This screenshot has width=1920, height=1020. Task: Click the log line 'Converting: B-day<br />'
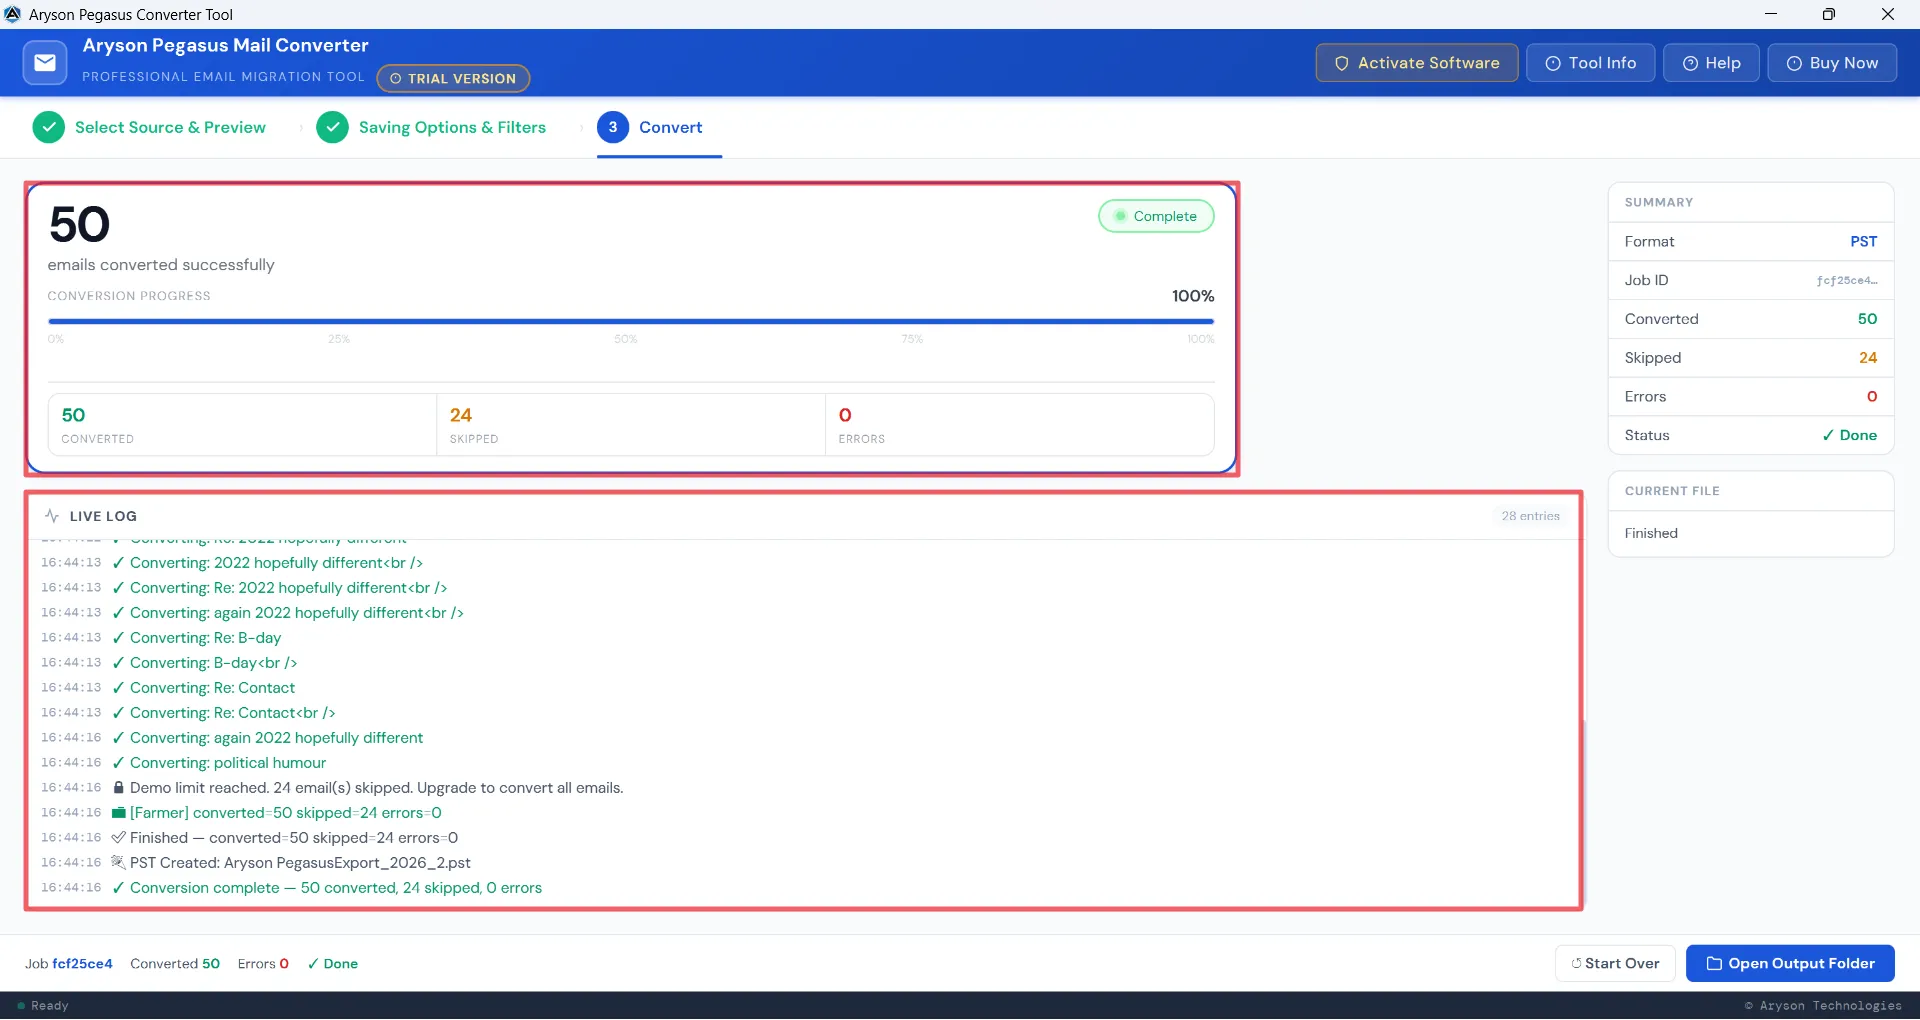coord(214,663)
